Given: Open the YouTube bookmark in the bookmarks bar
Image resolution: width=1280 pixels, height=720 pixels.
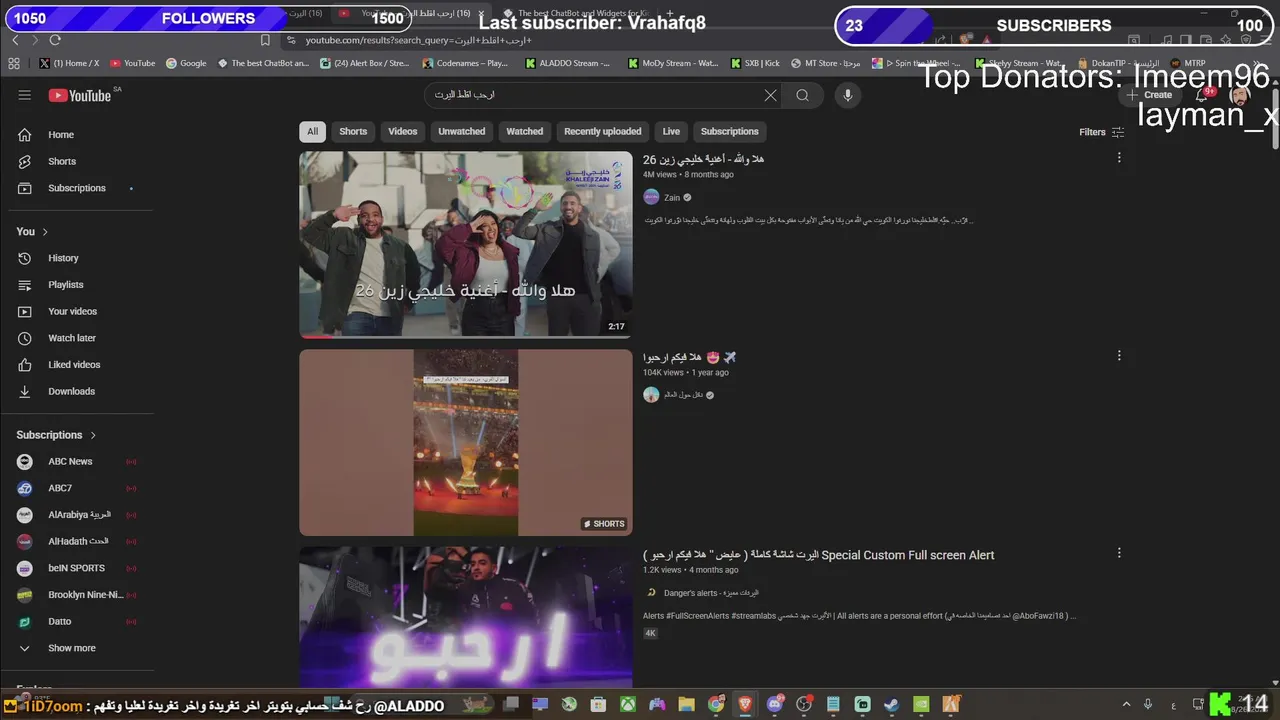Looking at the screenshot, I should pyautogui.click(x=133, y=63).
